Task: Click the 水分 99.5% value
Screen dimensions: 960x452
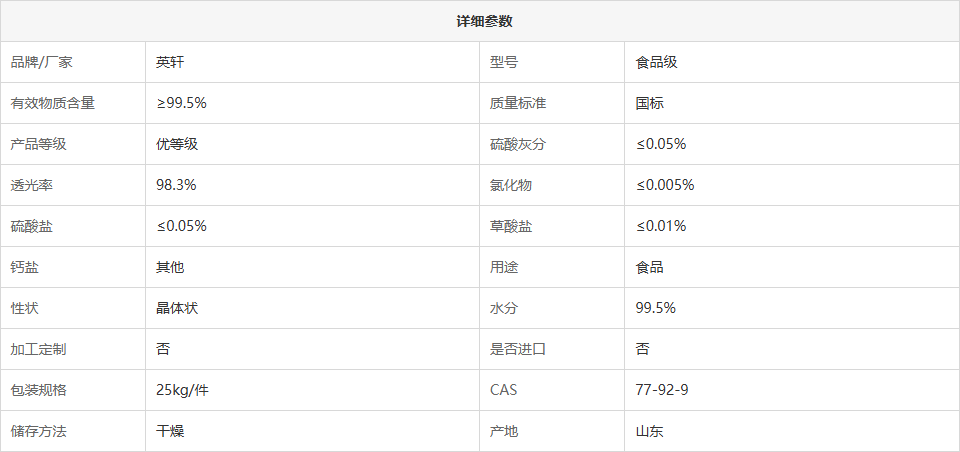Action: pyautogui.click(x=656, y=309)
